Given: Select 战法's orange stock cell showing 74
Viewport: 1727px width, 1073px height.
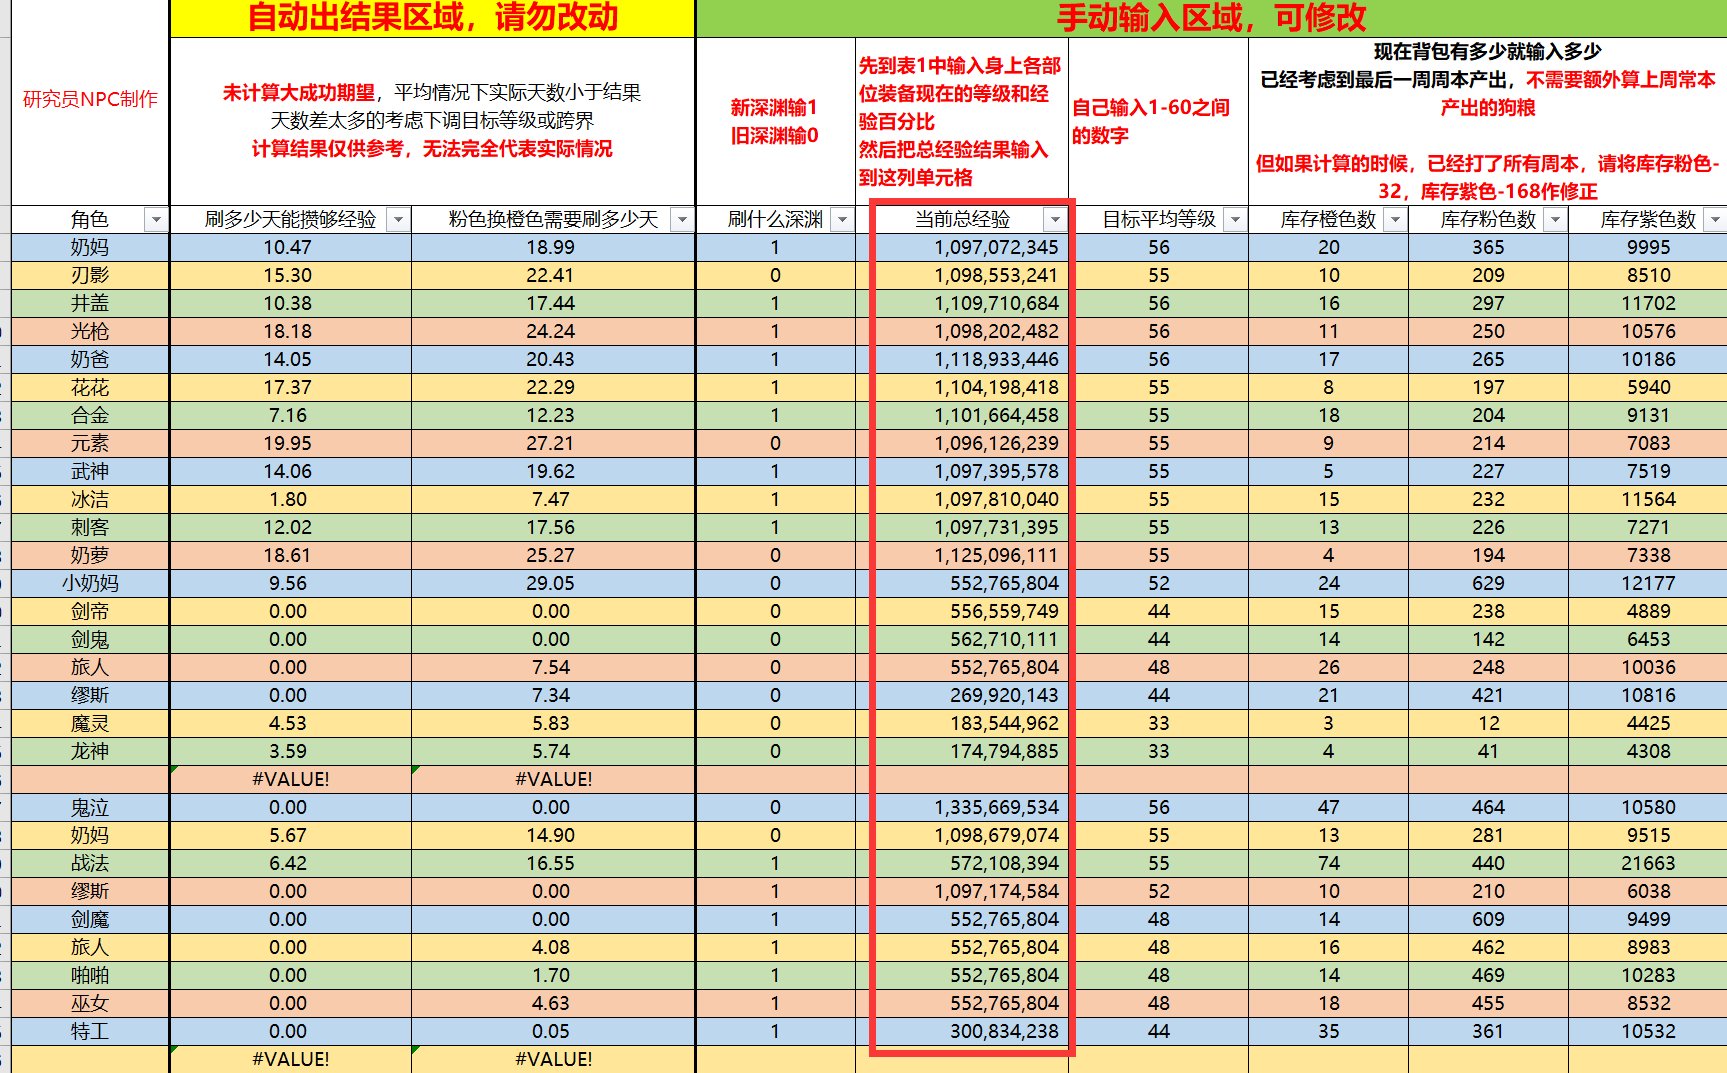Looking at the screenshot, I should point(1328,863).
